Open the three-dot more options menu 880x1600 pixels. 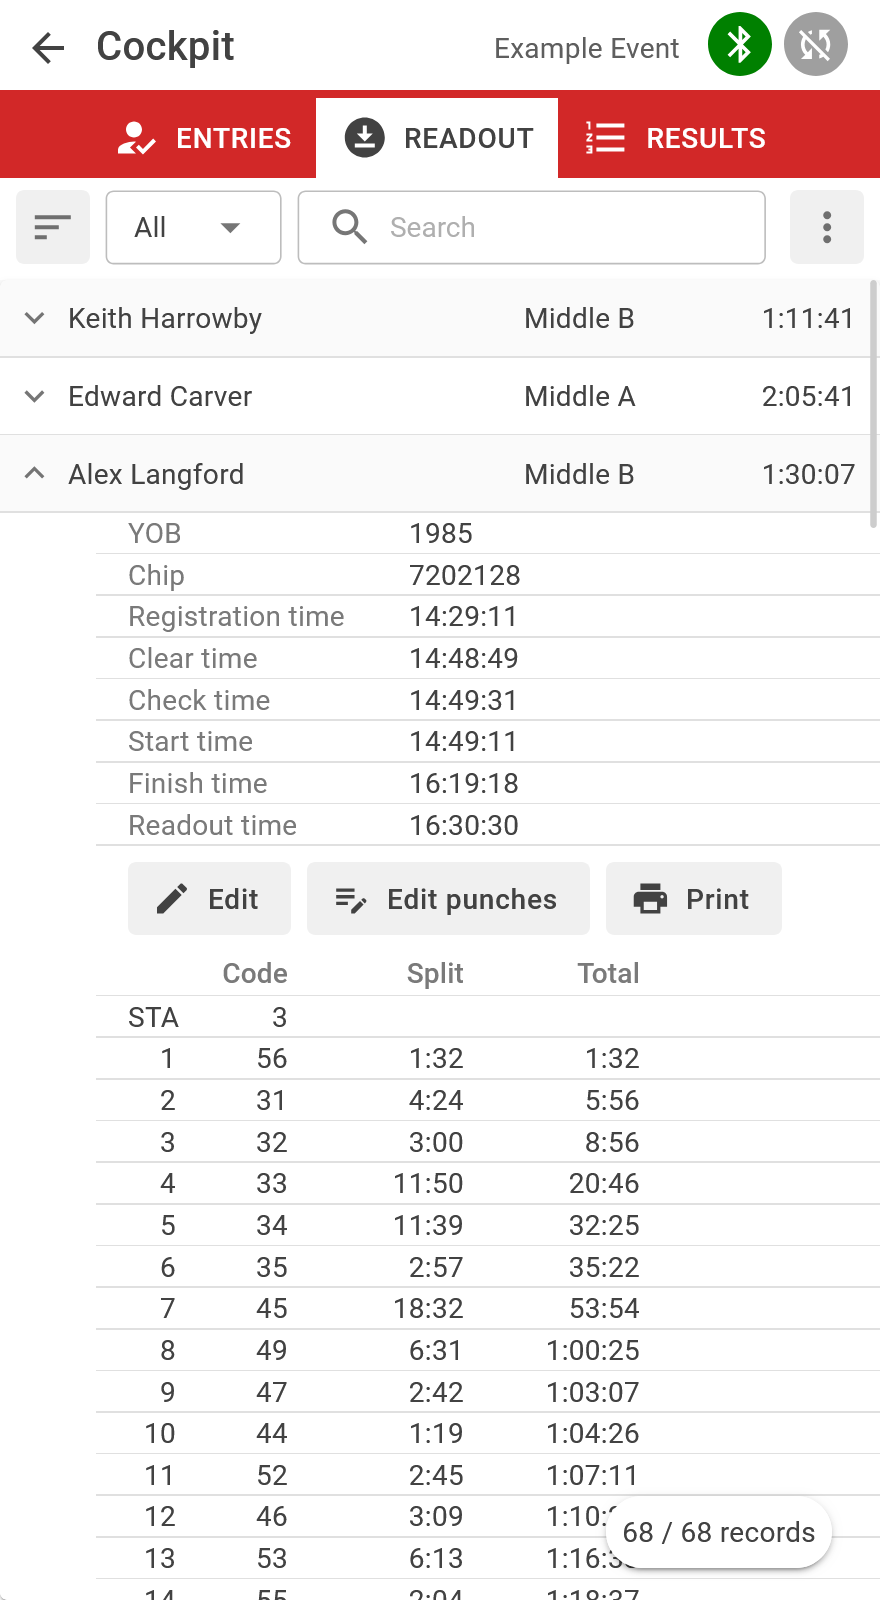pyautogui.click(x=827, y=227)
